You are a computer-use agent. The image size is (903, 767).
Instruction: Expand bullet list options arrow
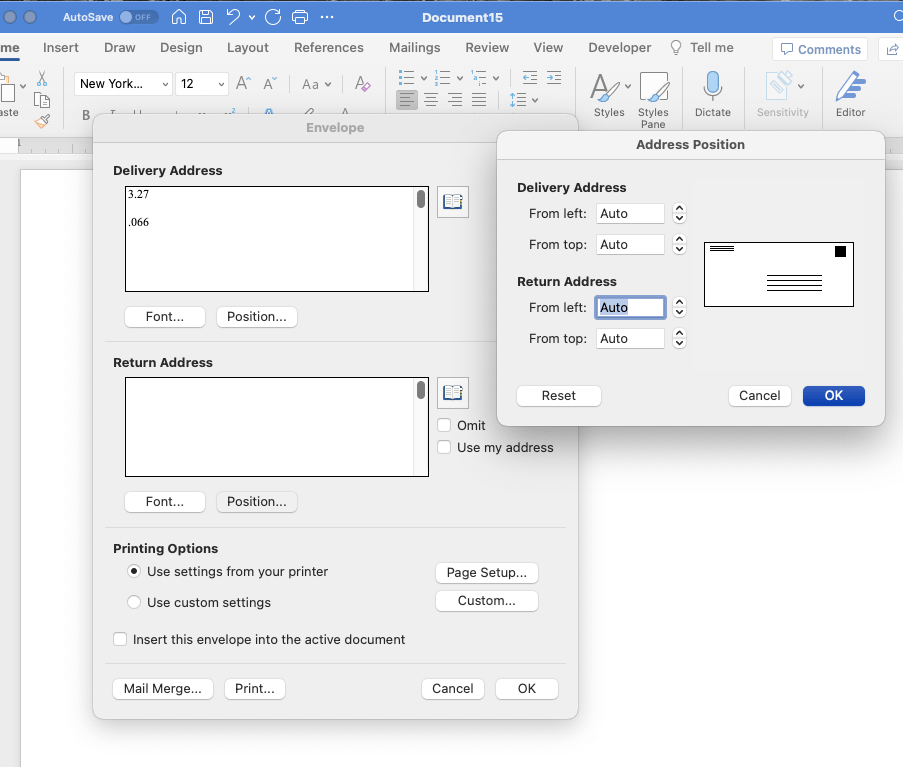424,78
